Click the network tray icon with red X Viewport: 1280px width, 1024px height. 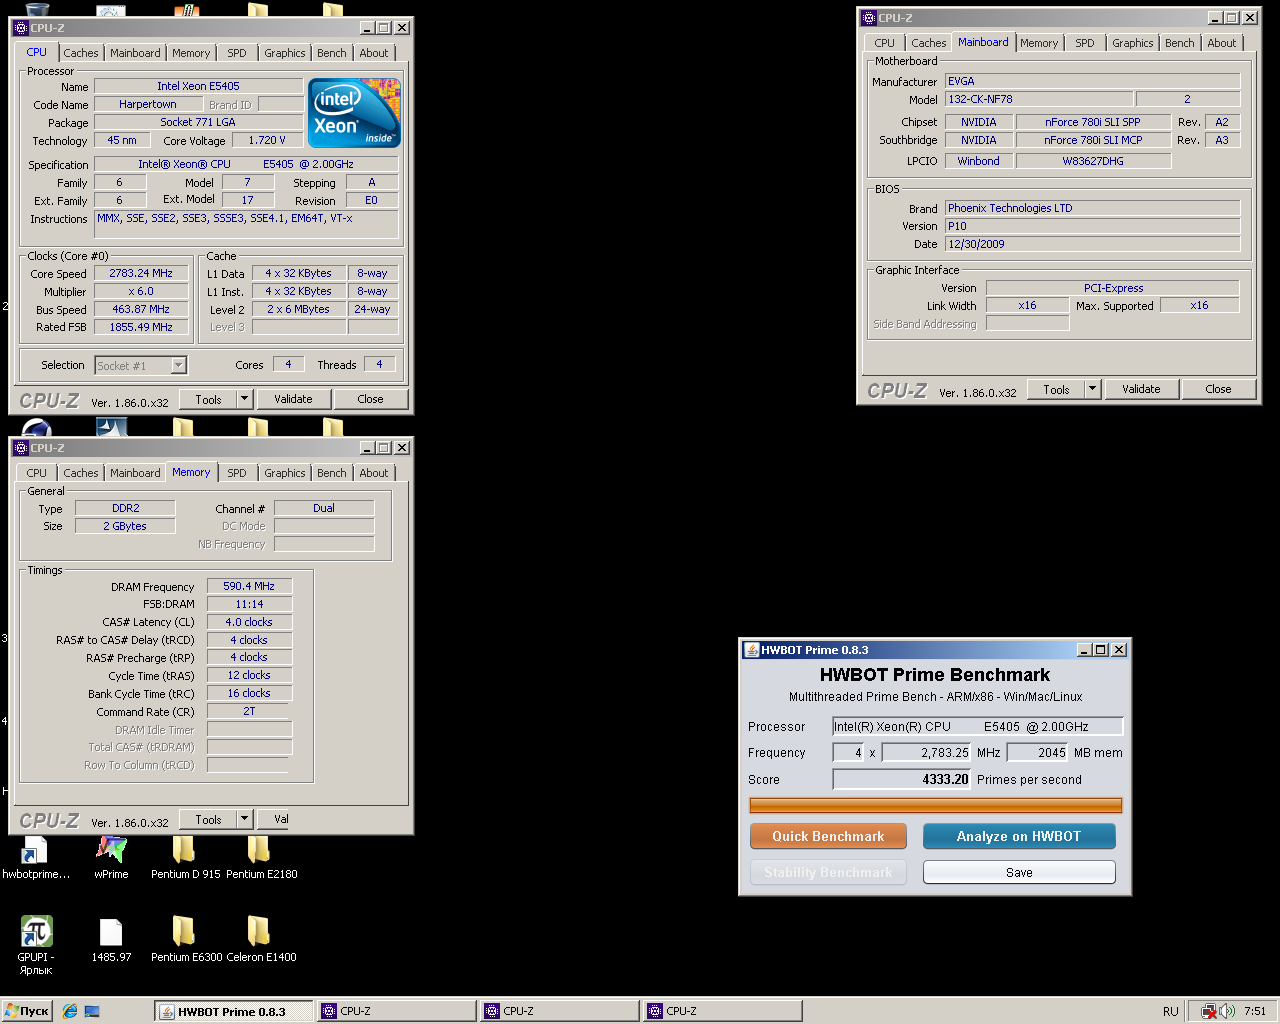pos(1209,1011)
